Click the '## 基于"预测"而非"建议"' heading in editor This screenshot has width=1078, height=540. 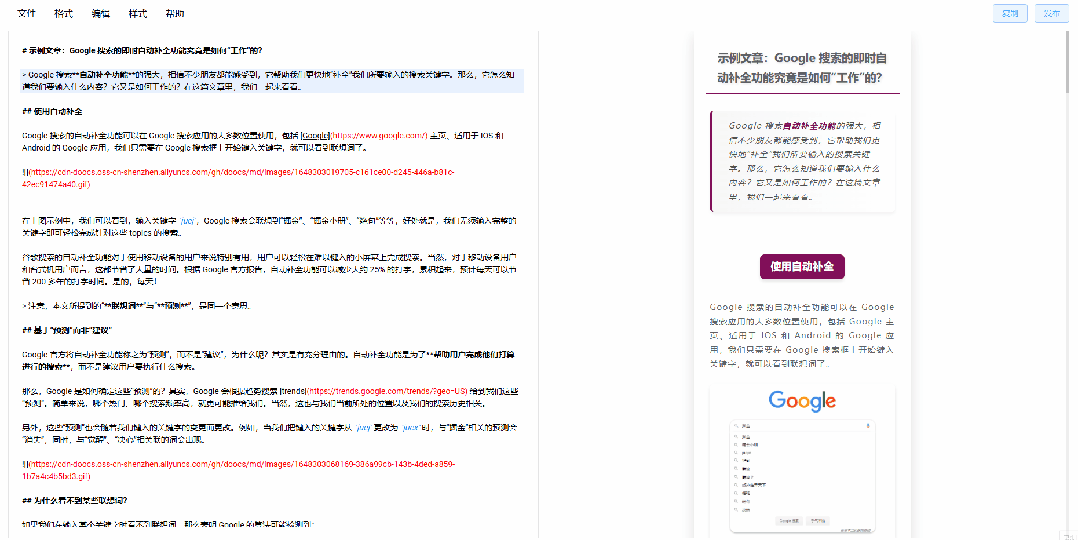pyautogui.click(x=67, y=330)
